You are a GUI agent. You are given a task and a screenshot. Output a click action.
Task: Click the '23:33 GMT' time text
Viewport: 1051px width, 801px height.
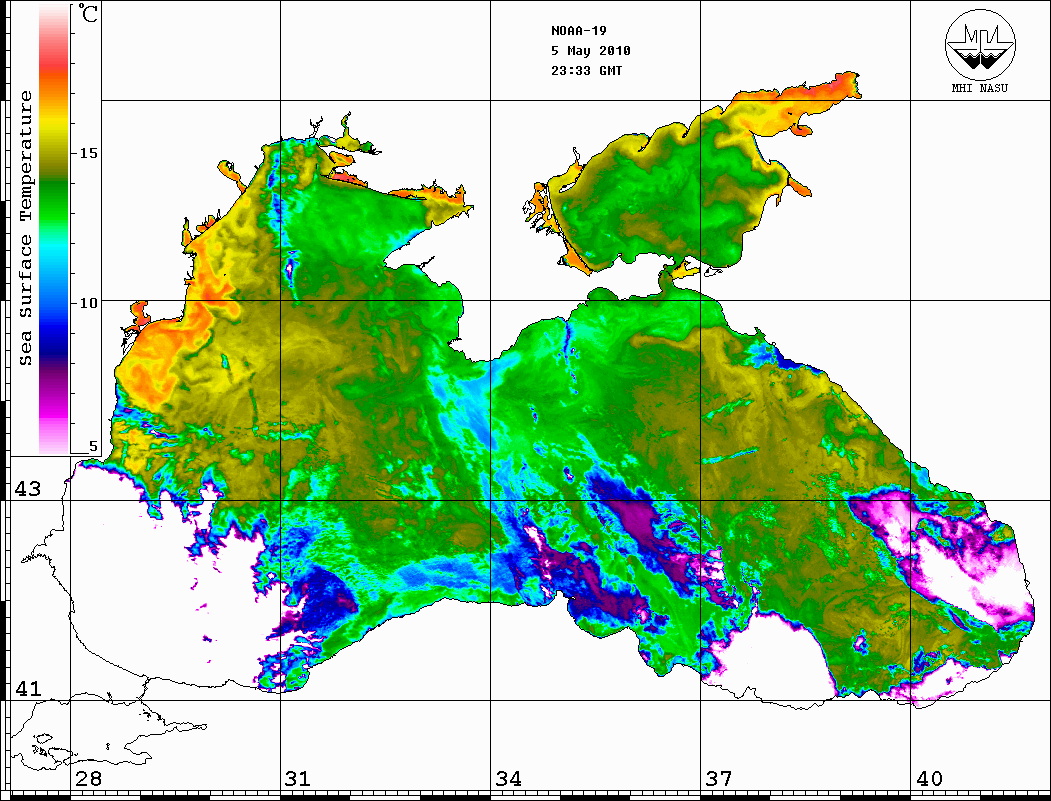click(x=586, y=70)
